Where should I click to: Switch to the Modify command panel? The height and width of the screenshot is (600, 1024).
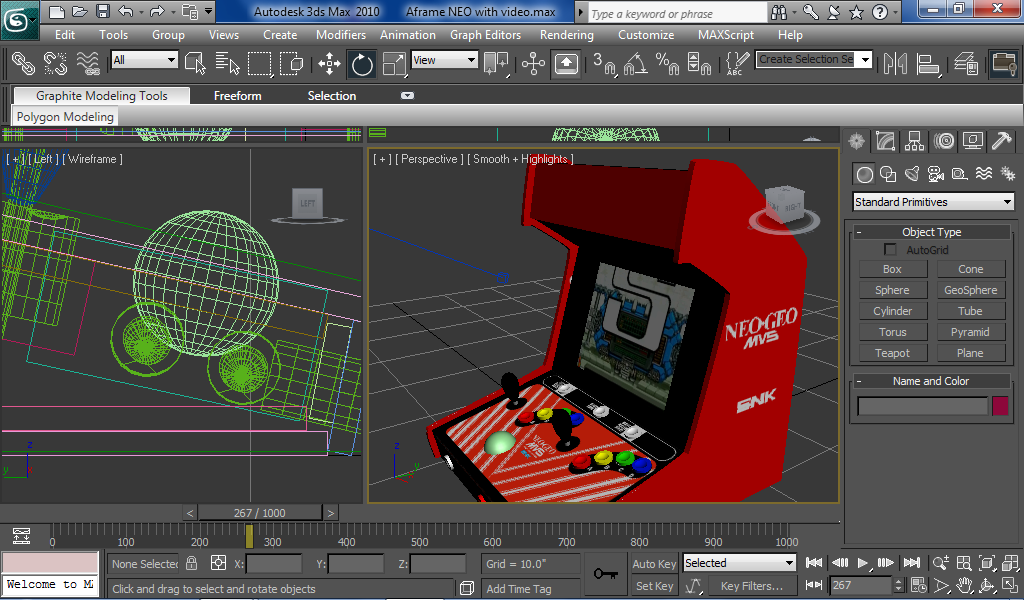886,140
